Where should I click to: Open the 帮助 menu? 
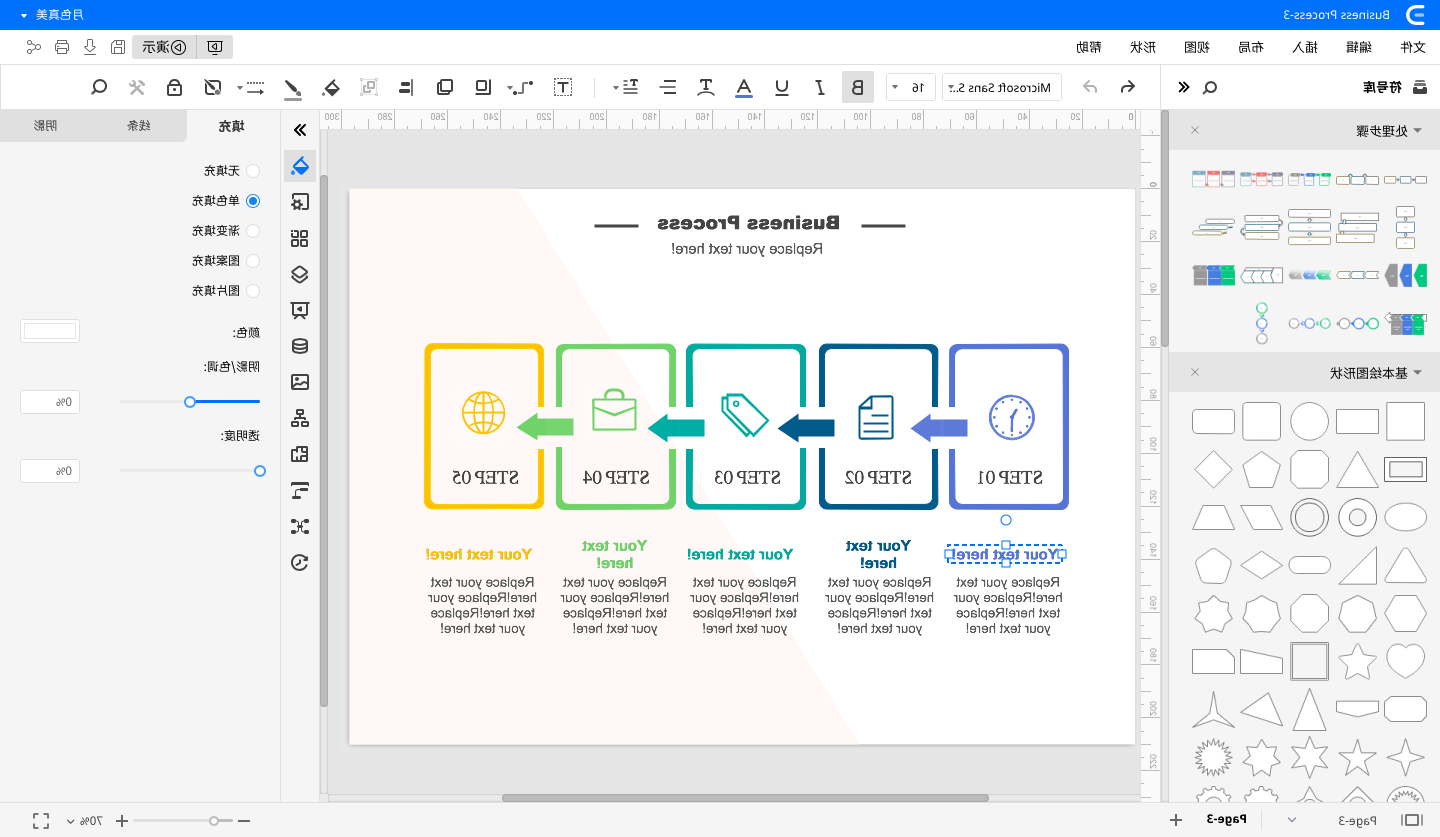pyautogui.click(x=1088, y=47)
